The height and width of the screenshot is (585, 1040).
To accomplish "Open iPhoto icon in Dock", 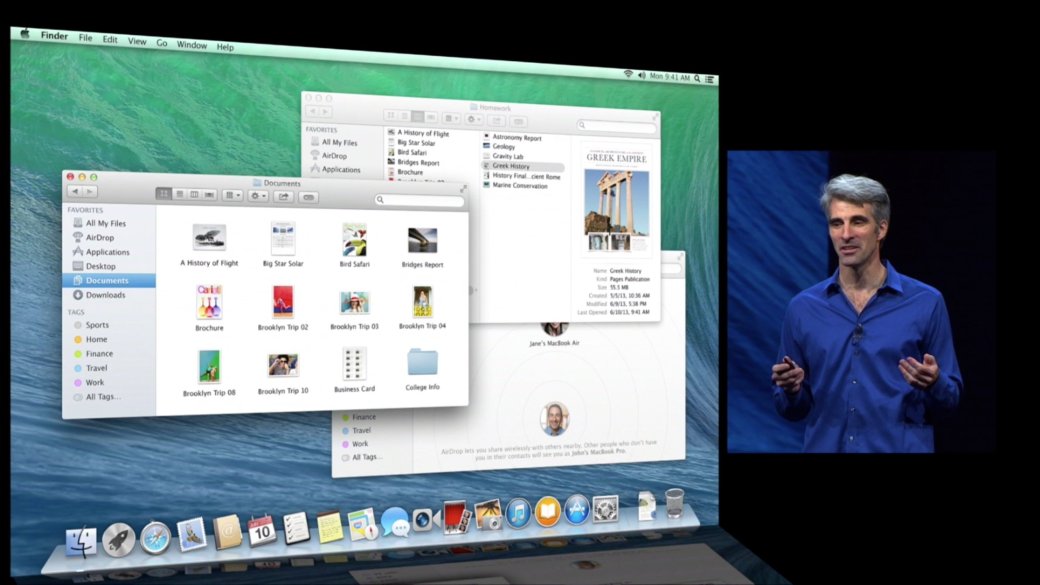I will click(488, 515).
